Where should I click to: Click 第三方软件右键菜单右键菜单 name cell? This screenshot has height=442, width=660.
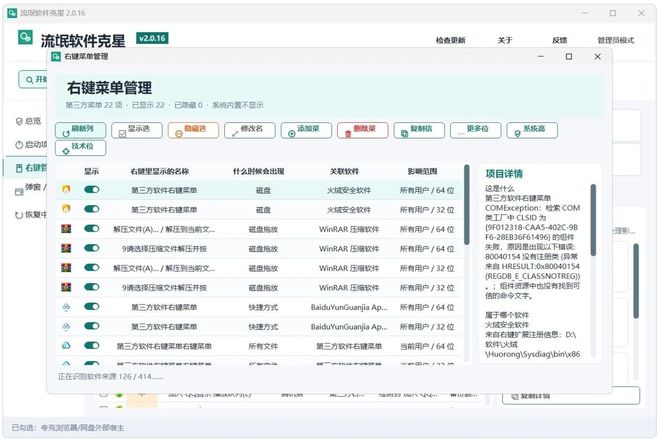click(x=164, y=346)
